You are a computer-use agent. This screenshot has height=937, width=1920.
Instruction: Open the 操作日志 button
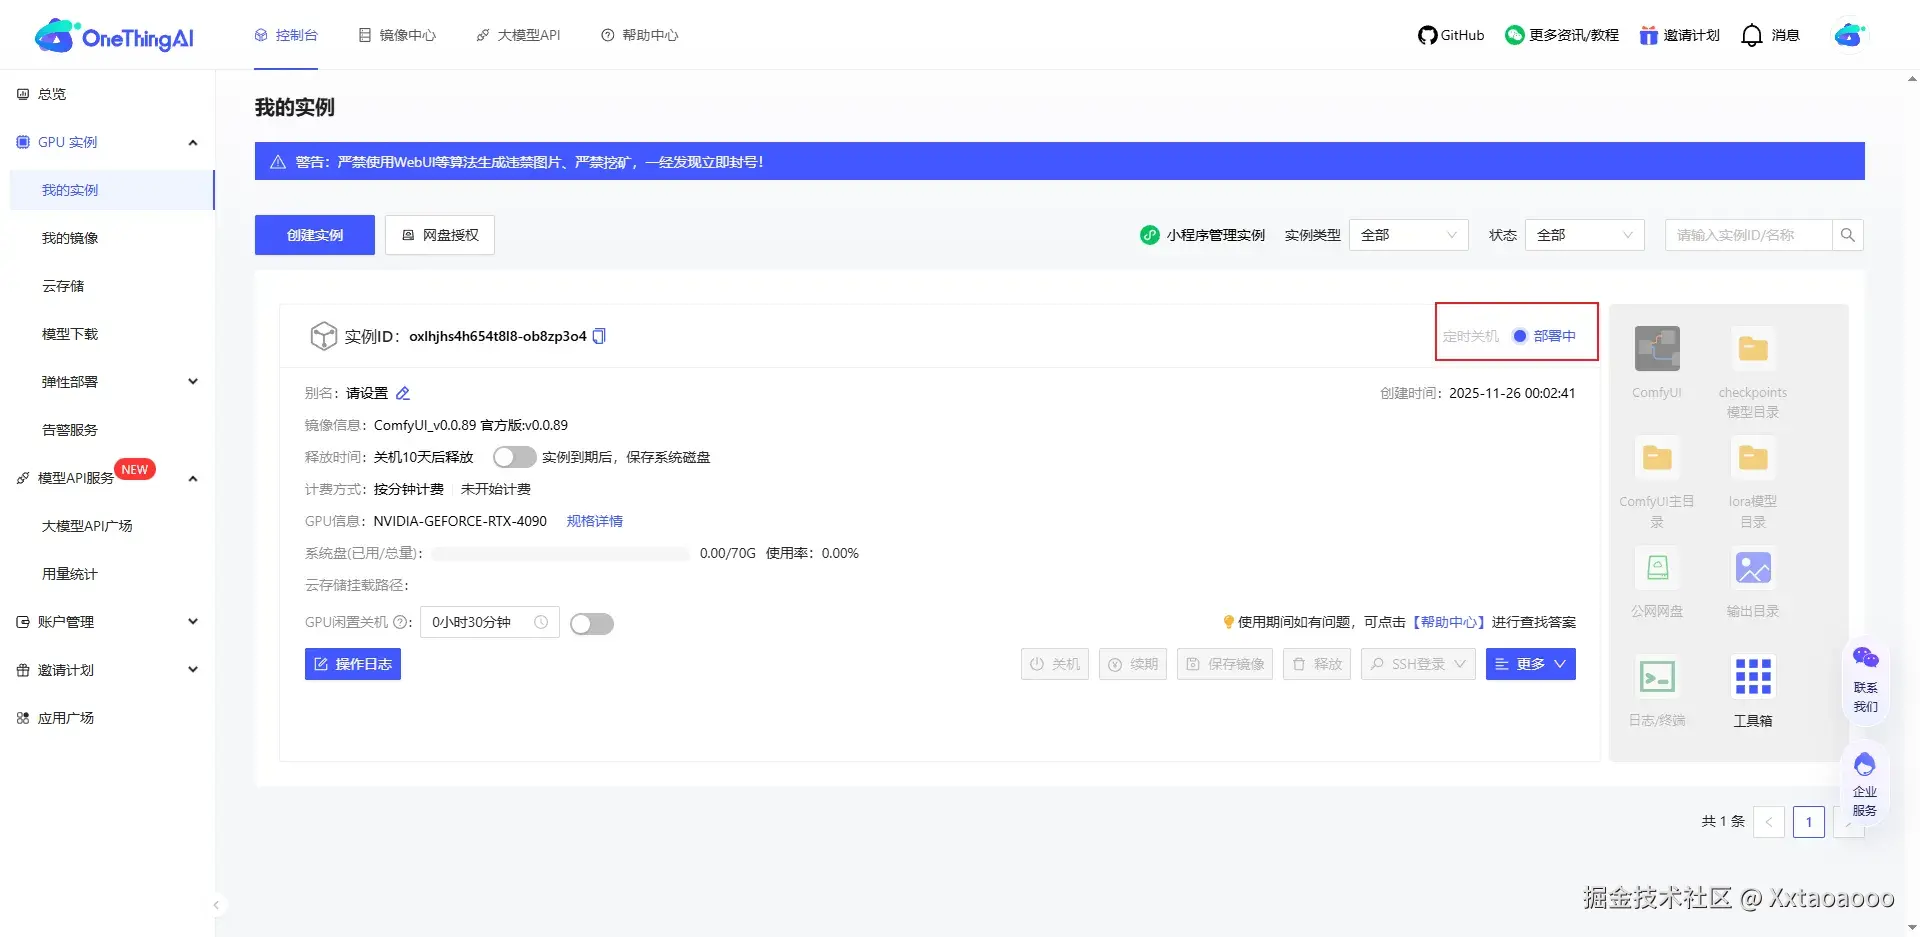pos(353,664)
